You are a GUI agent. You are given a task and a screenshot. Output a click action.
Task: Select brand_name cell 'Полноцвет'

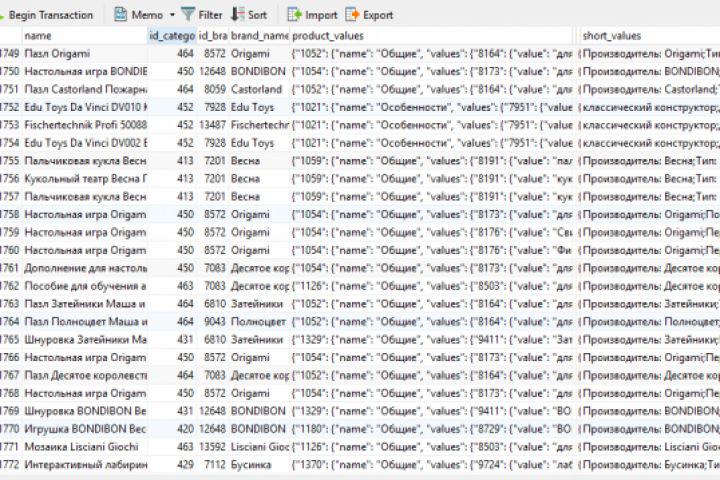pos(259,322)
